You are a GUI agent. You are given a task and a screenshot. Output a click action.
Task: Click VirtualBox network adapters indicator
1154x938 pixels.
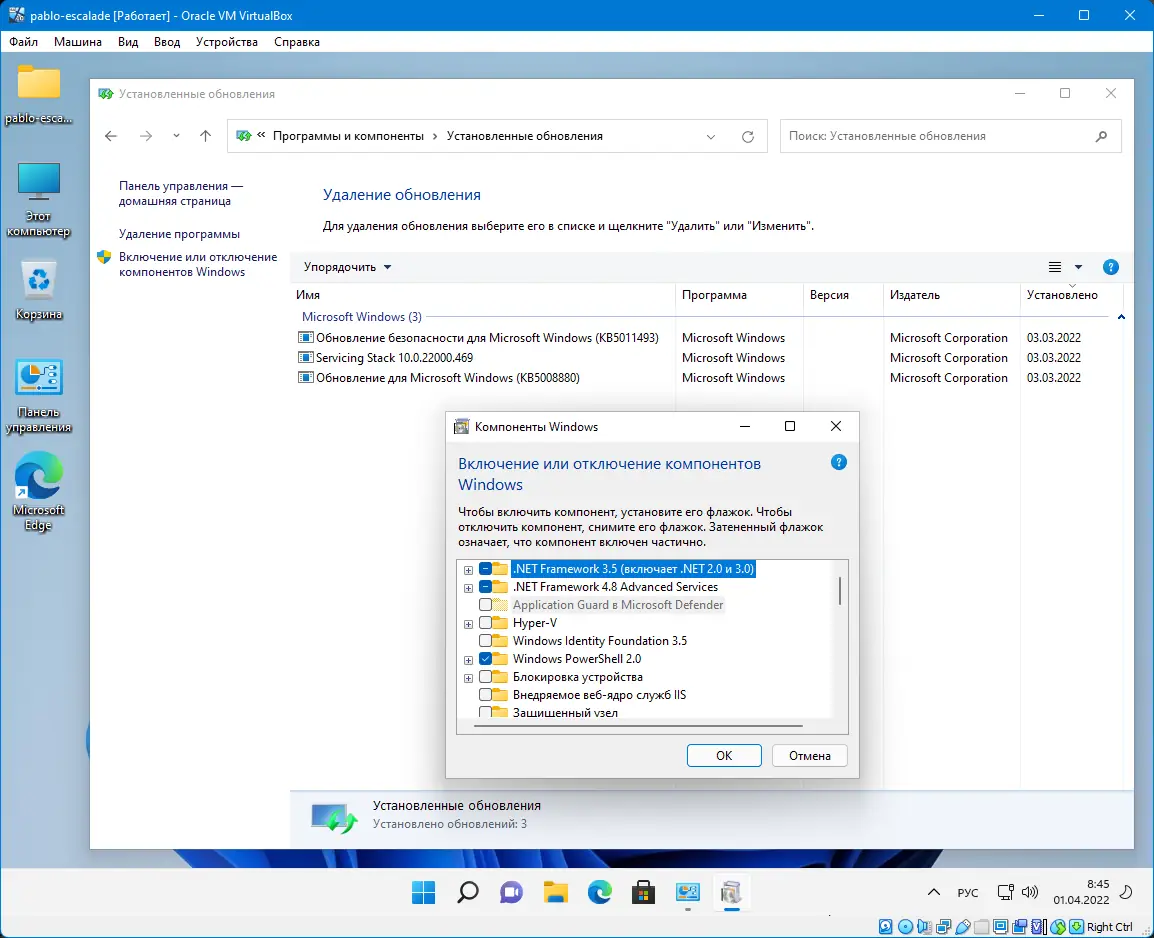tap(944, 927)
